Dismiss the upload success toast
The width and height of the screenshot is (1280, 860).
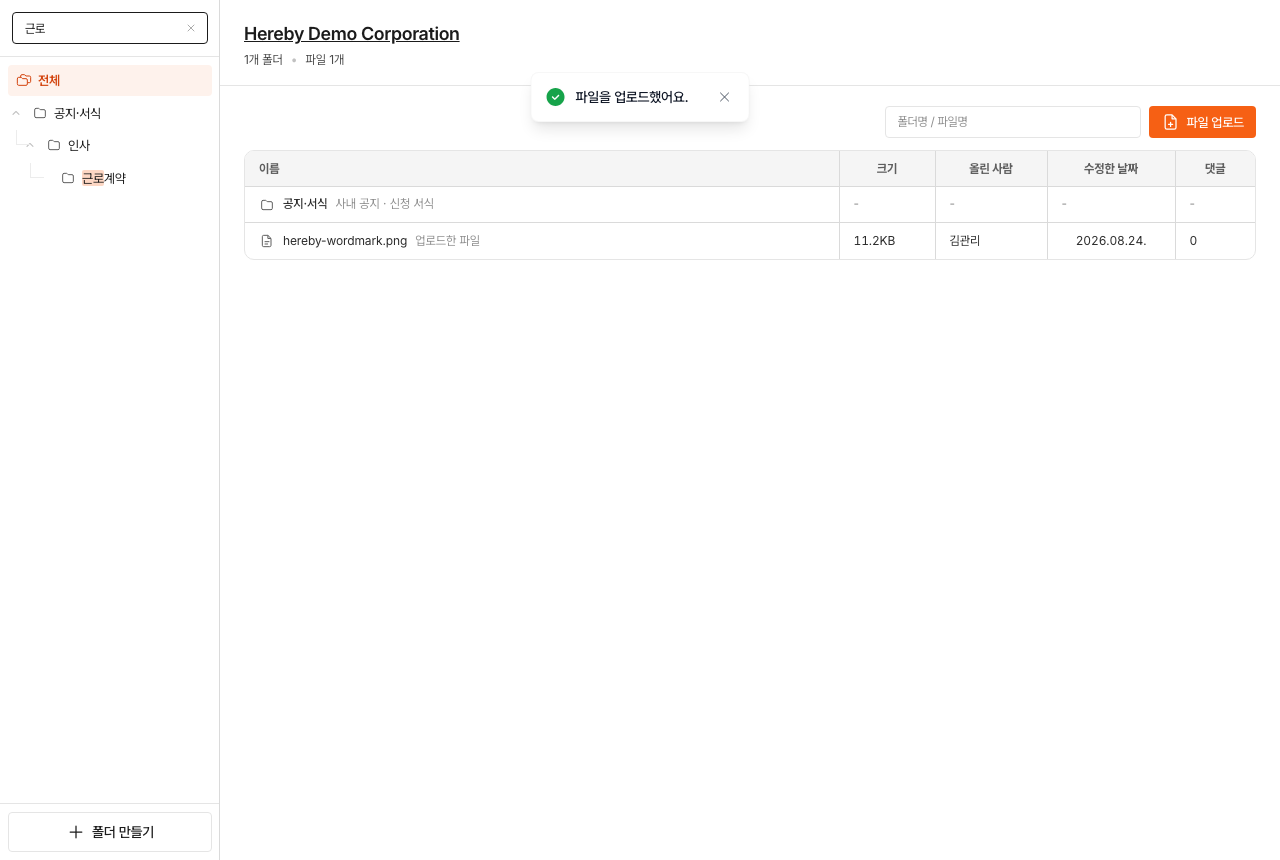(x=725, y=97)
